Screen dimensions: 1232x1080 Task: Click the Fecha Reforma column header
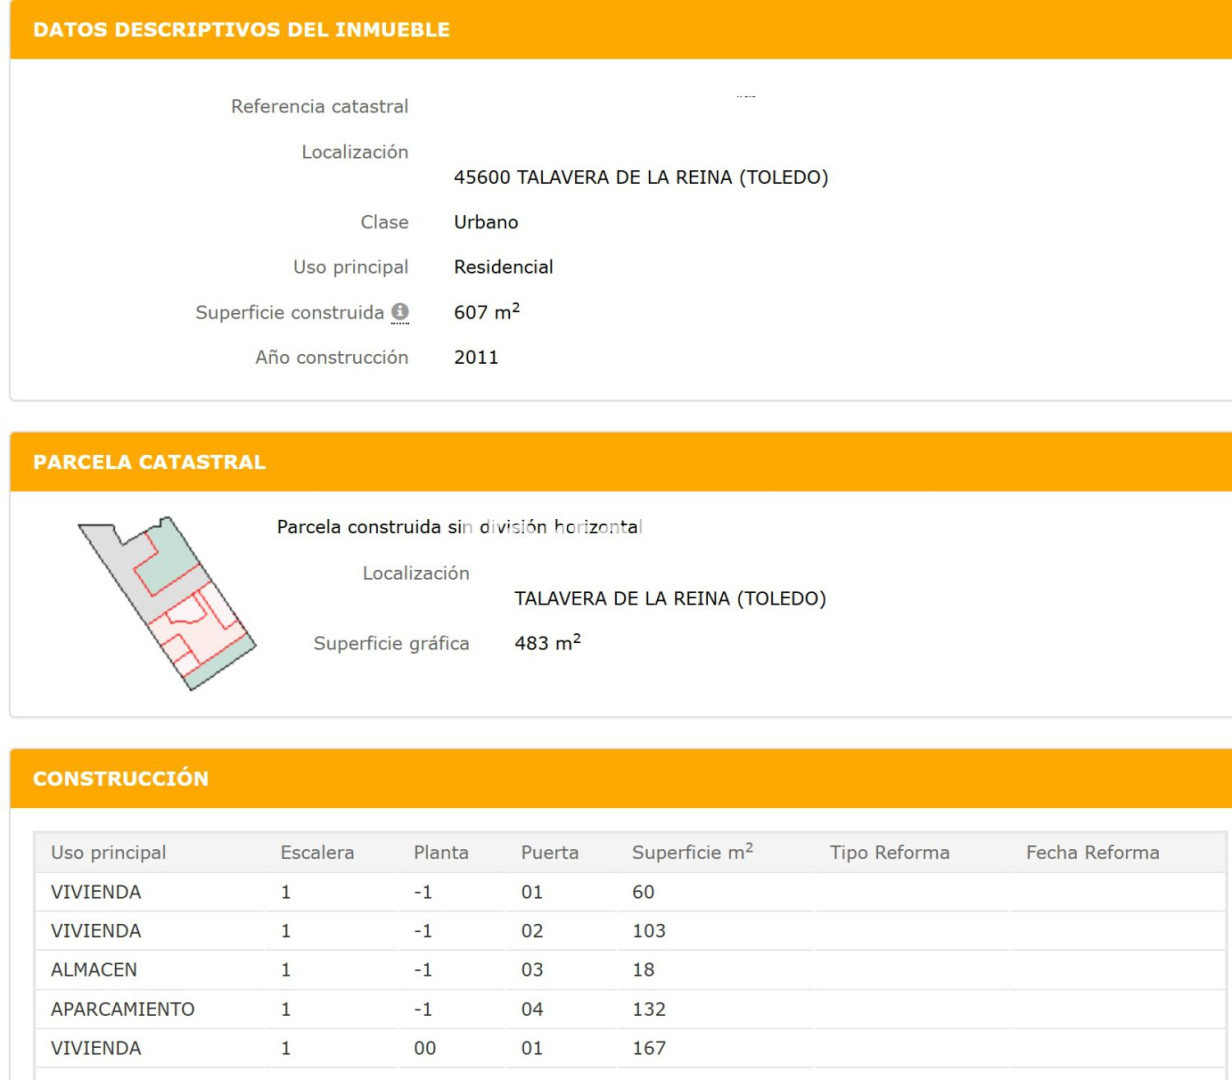pyautogui.click(x=1092, y=853)
